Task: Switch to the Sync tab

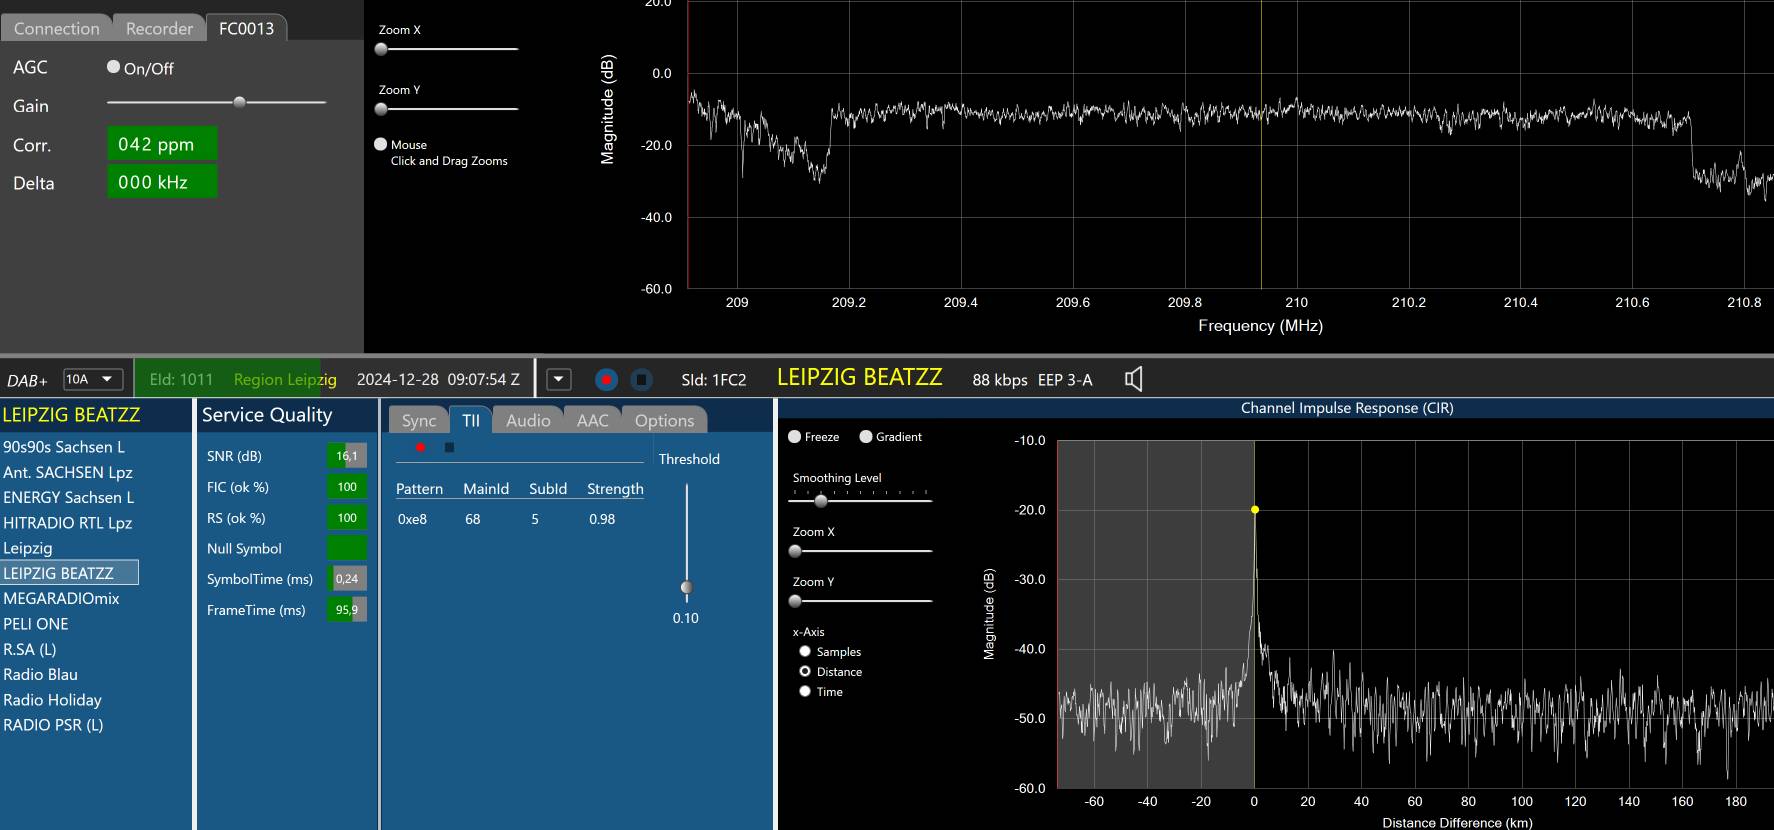Action: (418, 421)
